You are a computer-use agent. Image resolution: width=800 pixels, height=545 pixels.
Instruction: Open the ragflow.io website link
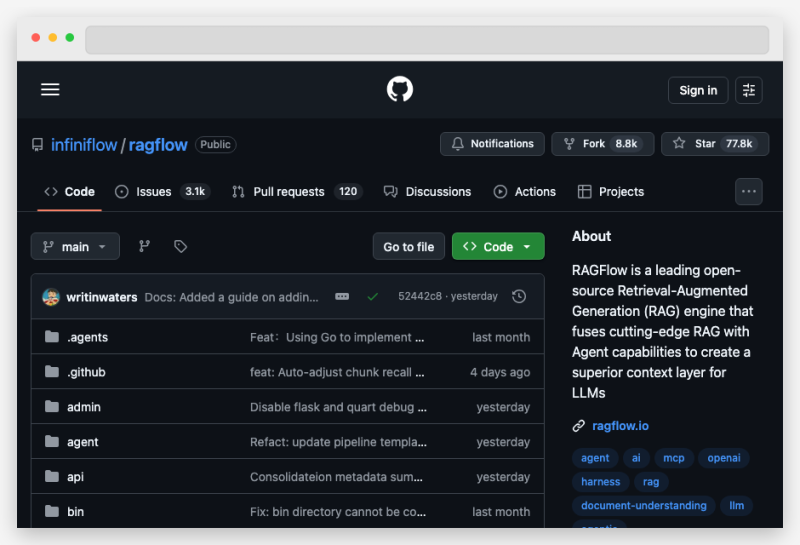coord(620,426)
